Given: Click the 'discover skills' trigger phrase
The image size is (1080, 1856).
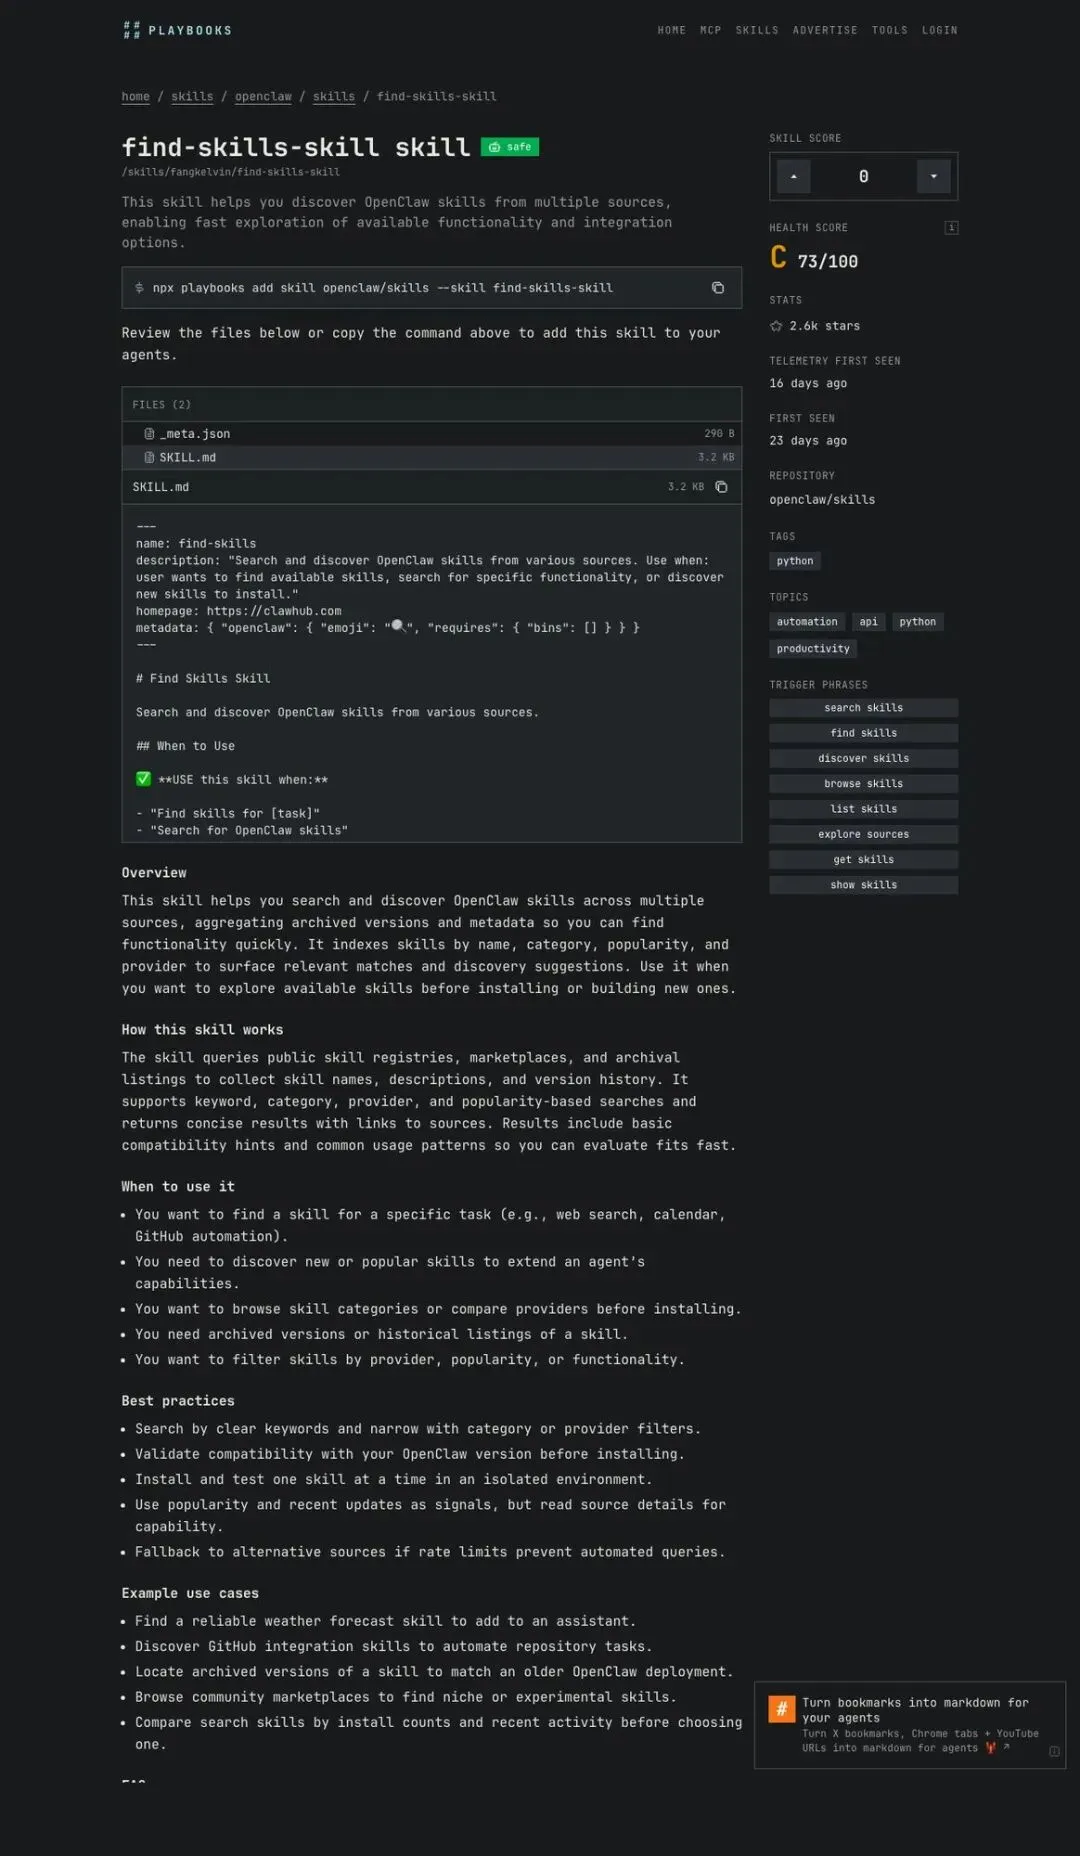Looking at the screenshot, I should pyautogui.click(x=864, y=759).
